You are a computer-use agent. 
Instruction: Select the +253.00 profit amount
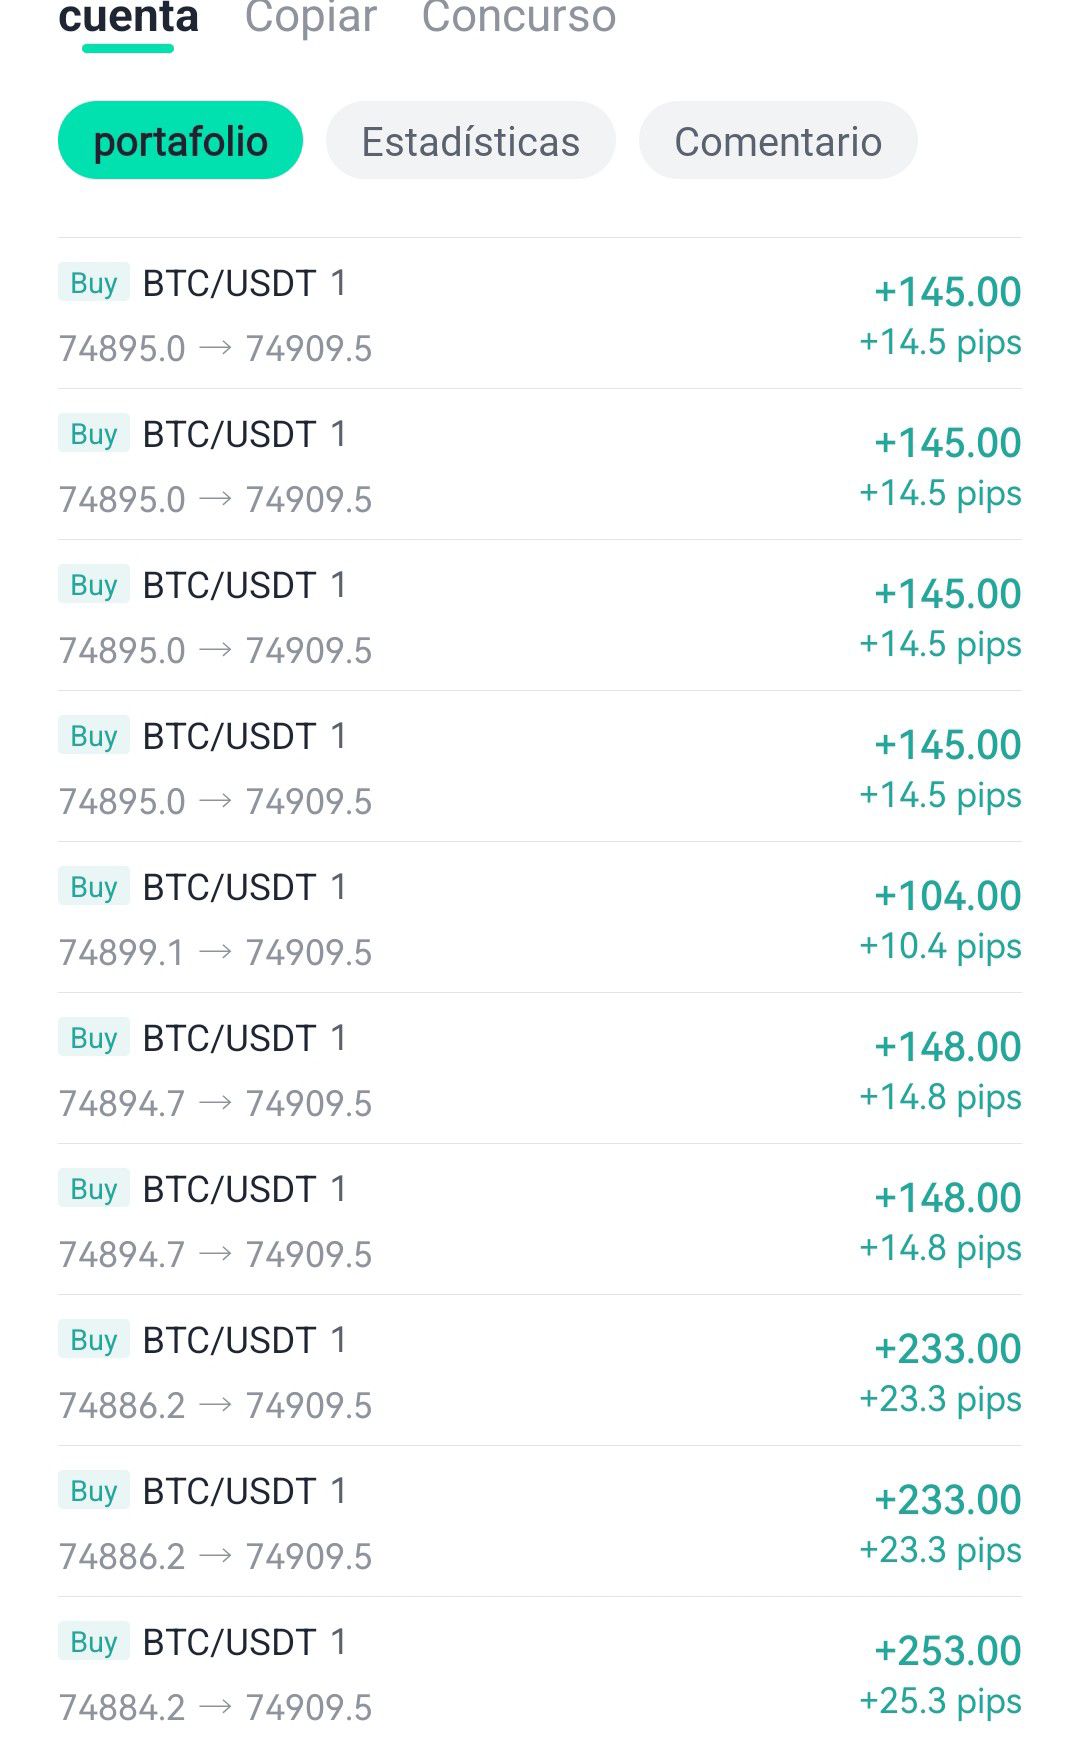[x=947, y=1651]
